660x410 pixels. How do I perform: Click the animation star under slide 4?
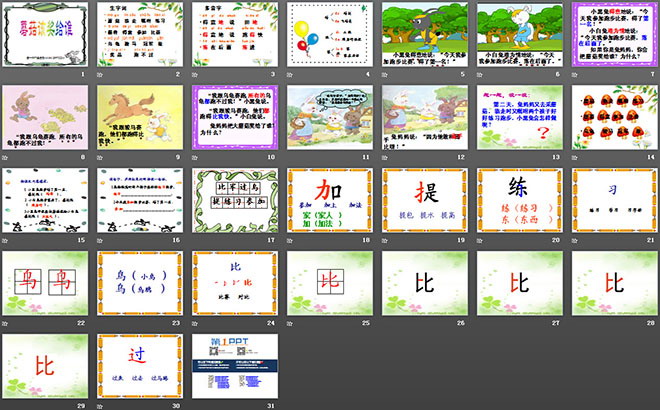click(x=290, y=75)
